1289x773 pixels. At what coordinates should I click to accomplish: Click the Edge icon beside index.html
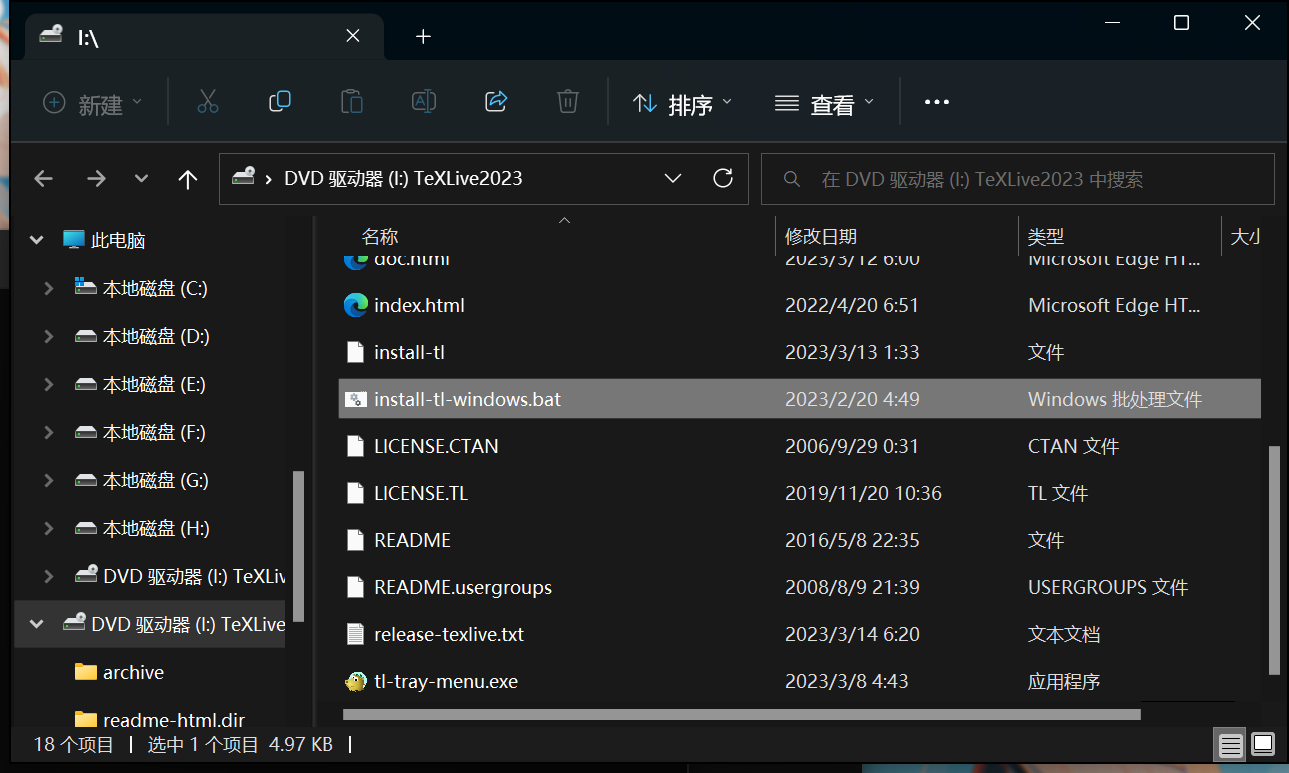(355, 305)
